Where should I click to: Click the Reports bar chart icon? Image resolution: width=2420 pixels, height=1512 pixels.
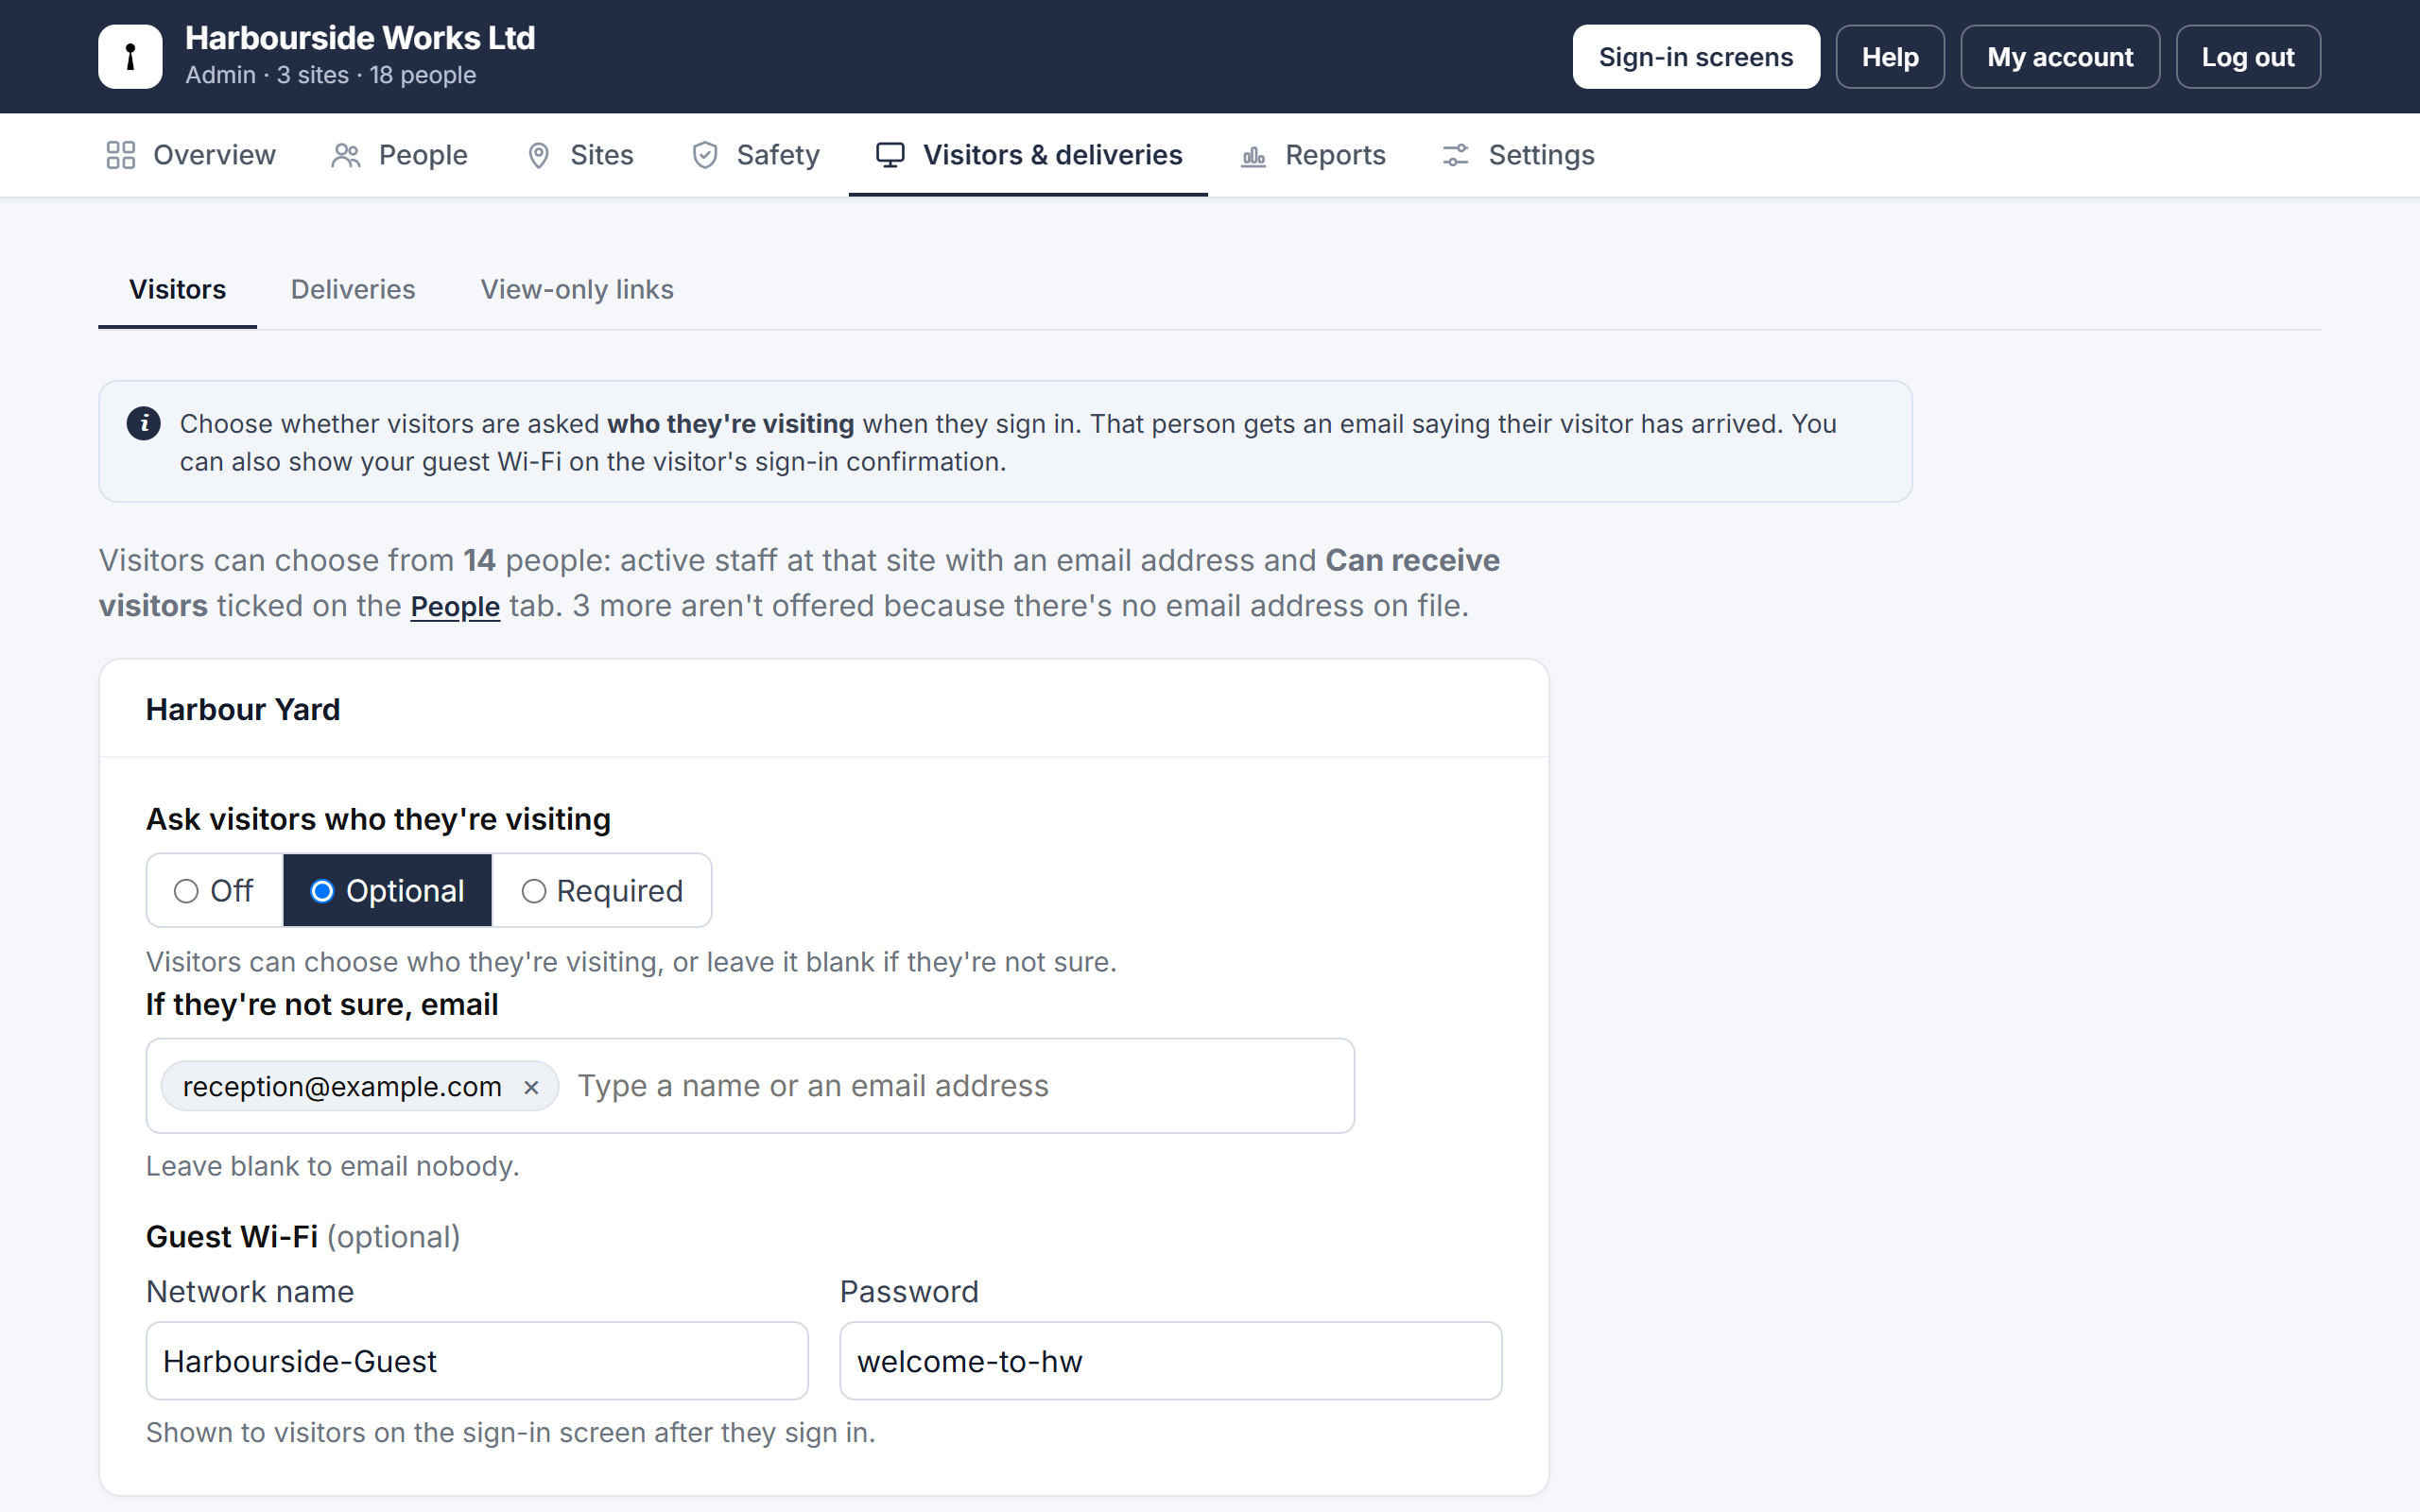tap(1253, 155)
